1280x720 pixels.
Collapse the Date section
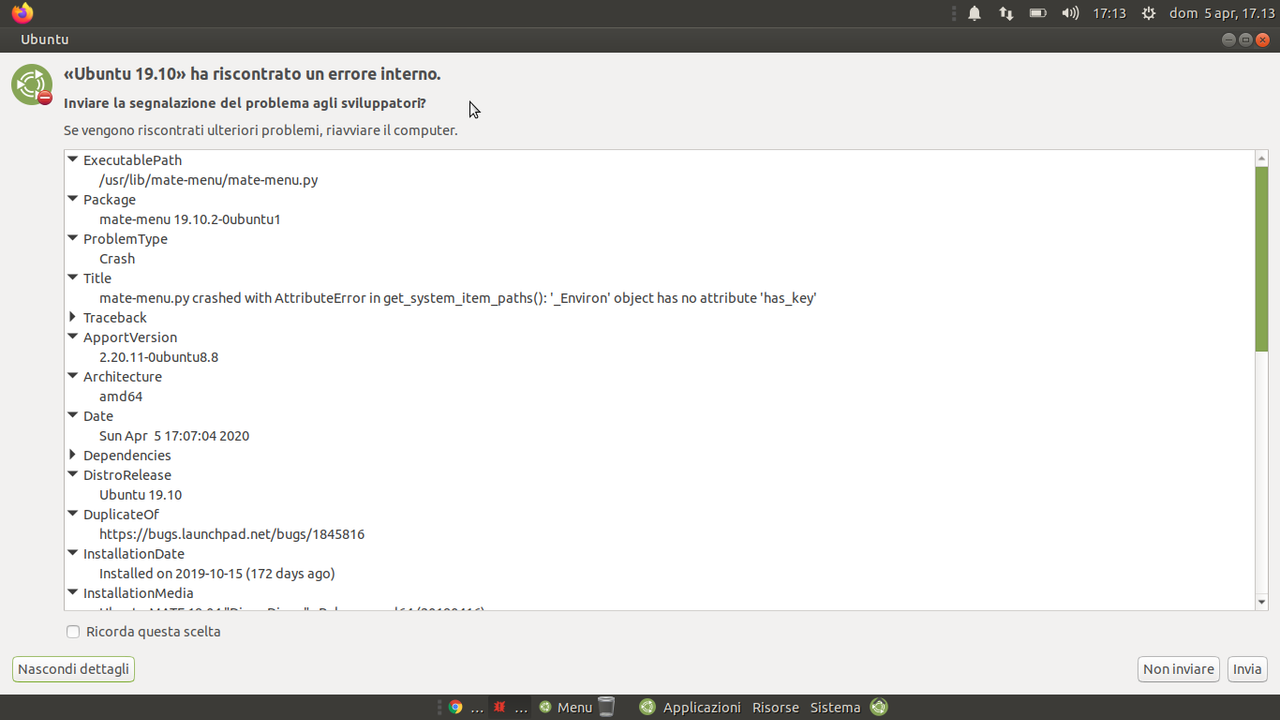[73, 416]
